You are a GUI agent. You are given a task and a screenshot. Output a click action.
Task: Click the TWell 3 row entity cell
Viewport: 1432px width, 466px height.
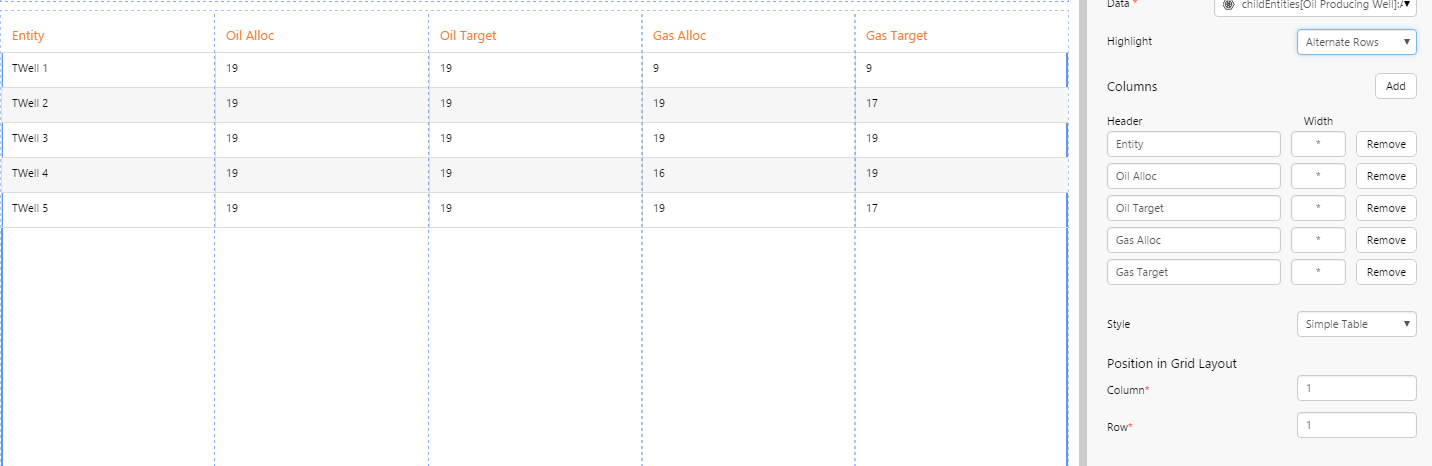(30, 138)
